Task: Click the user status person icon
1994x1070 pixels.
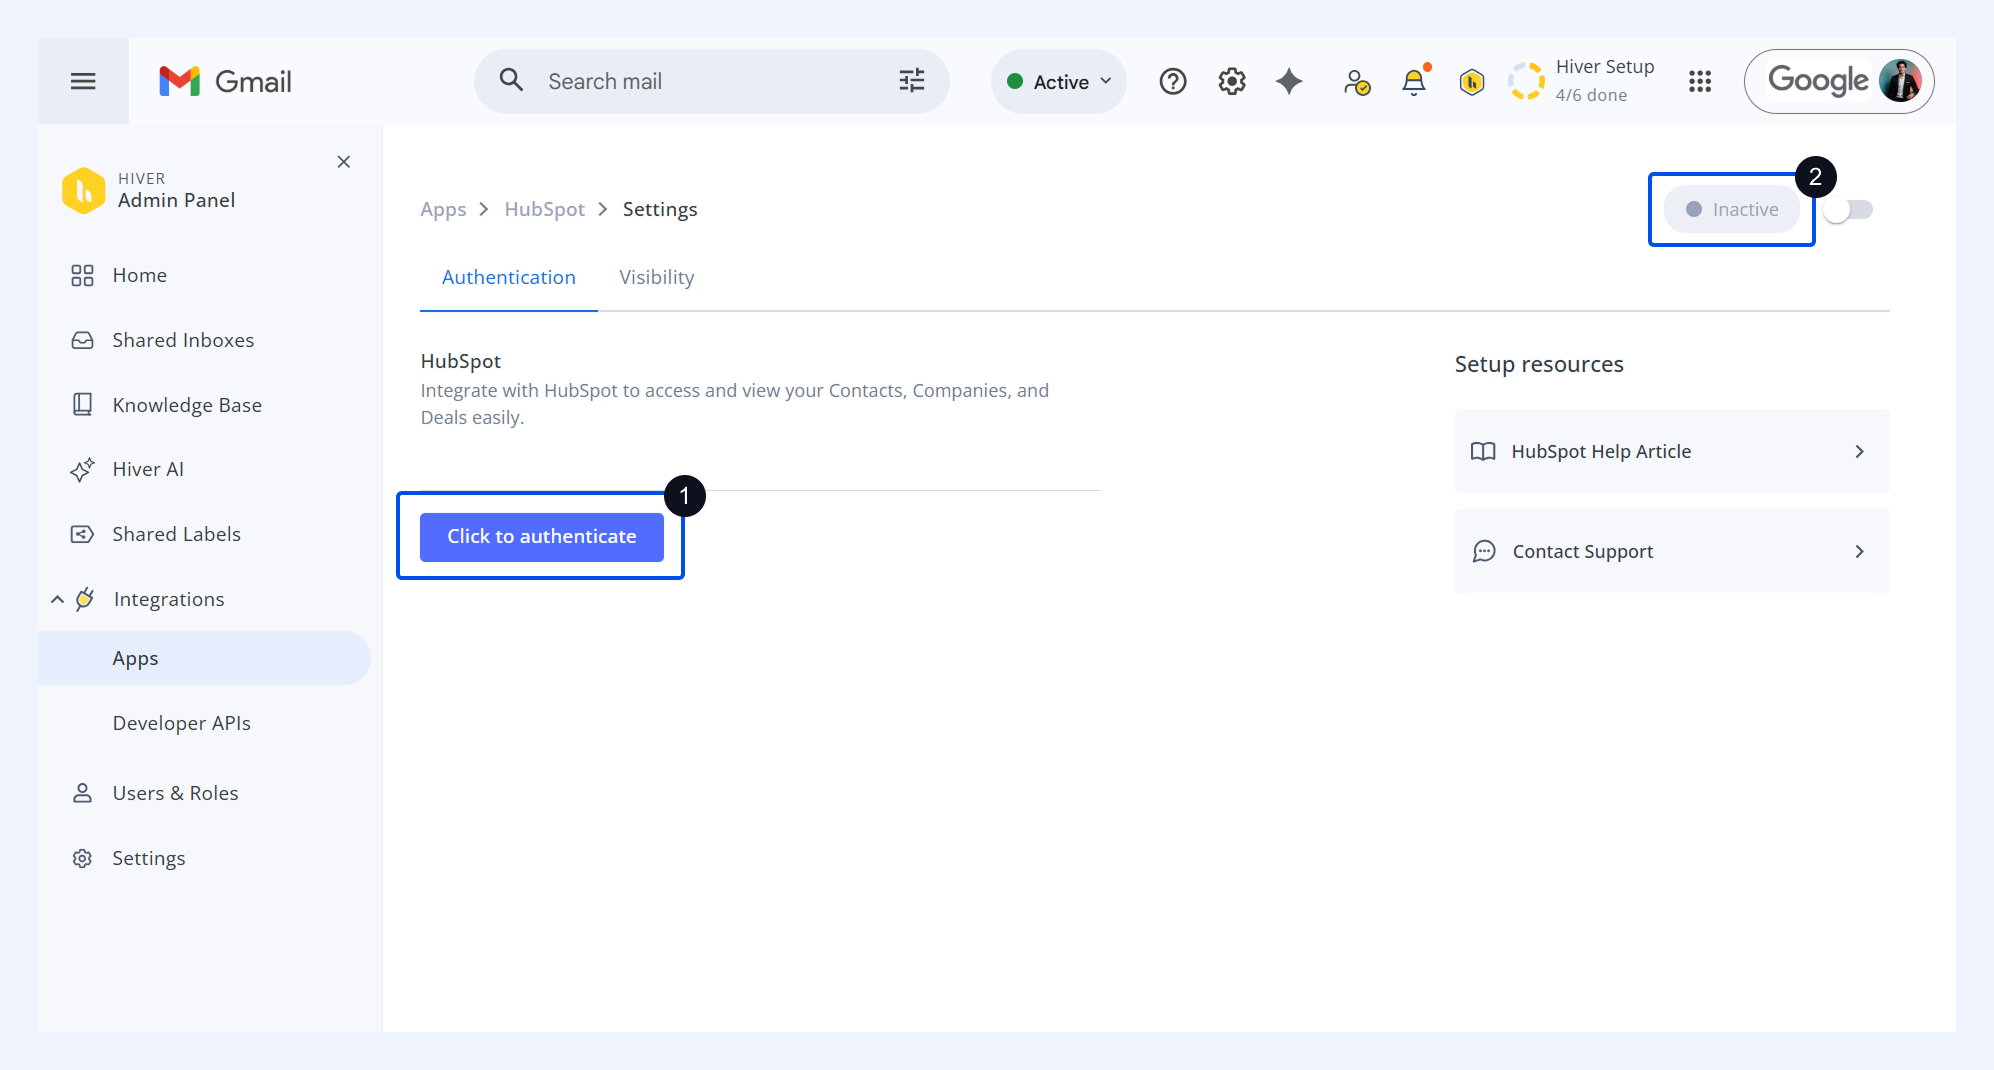Action: 1356,81
